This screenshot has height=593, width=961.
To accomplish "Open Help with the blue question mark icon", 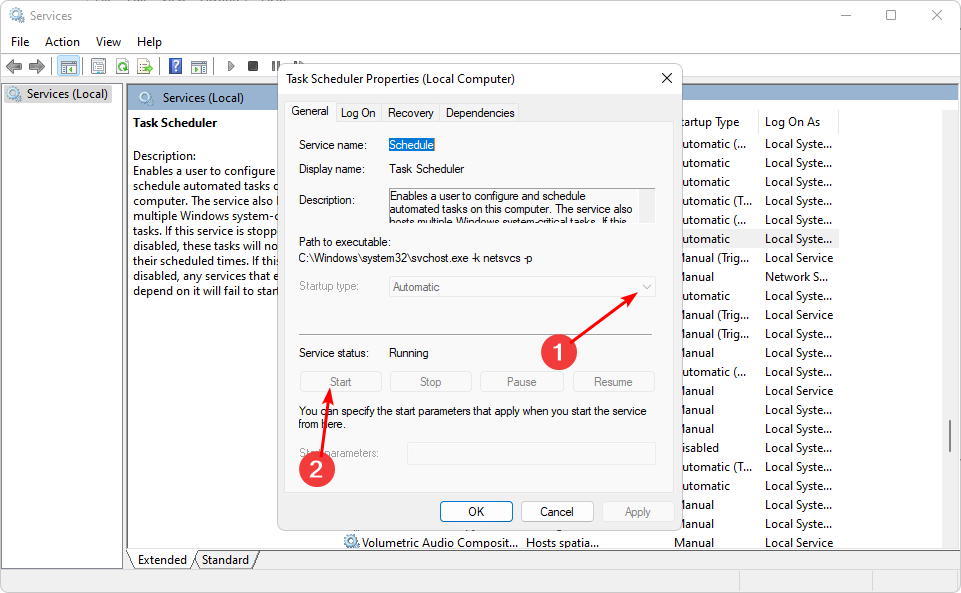I will [175, 66].
